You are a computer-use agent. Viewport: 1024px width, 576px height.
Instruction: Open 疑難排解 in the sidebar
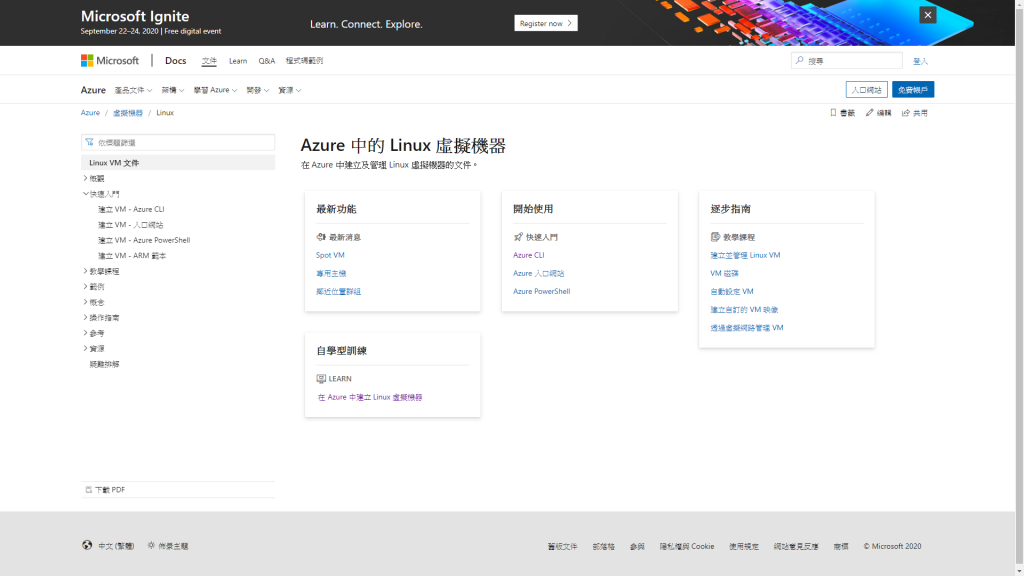[x=104, y=364]
